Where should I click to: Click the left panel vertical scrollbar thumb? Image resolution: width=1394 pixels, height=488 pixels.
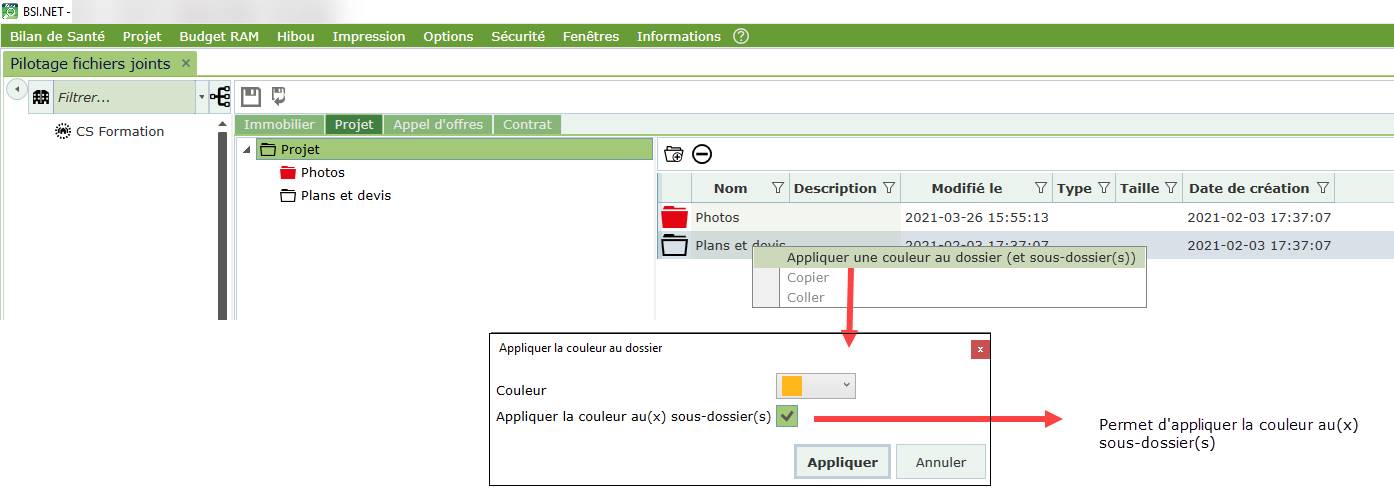(x=223, y=225)
